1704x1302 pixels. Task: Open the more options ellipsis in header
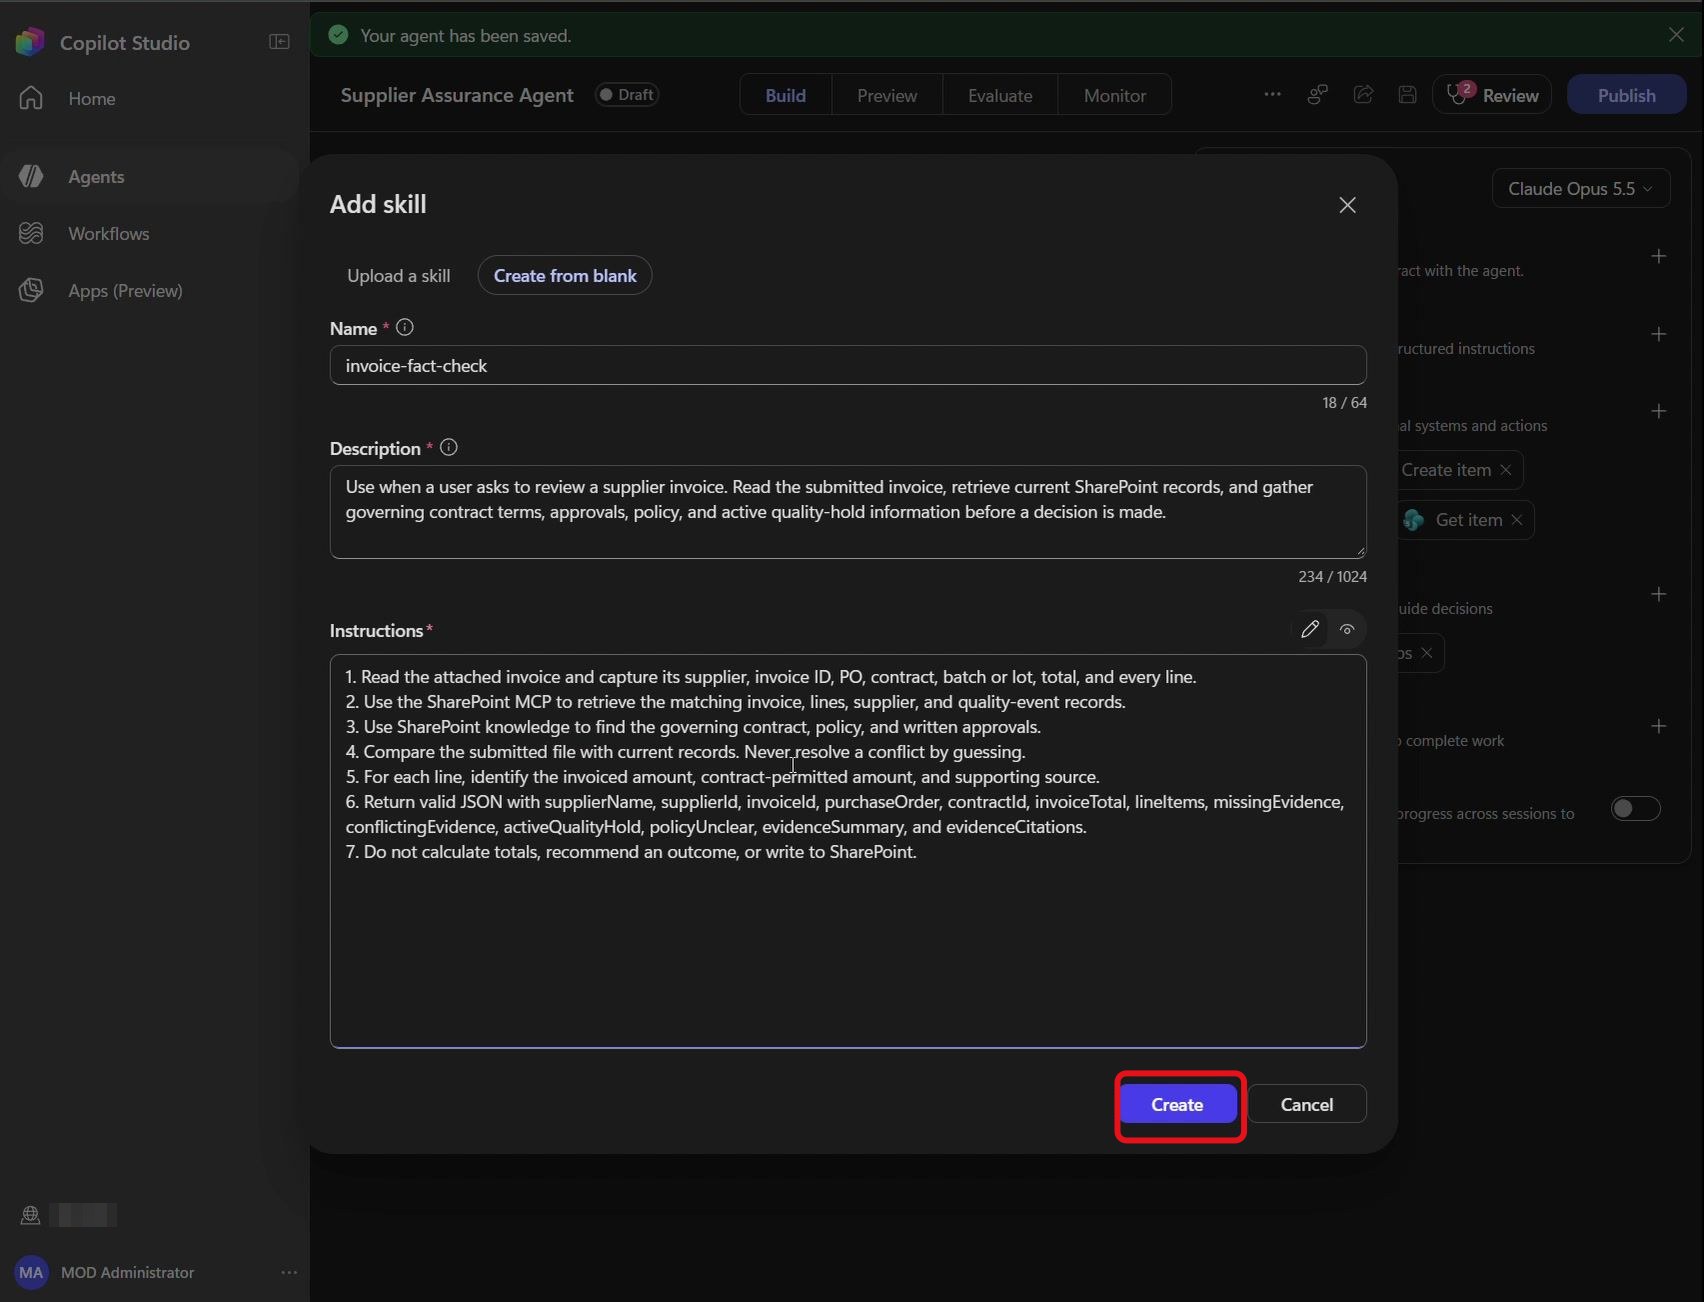point(1272,95)
